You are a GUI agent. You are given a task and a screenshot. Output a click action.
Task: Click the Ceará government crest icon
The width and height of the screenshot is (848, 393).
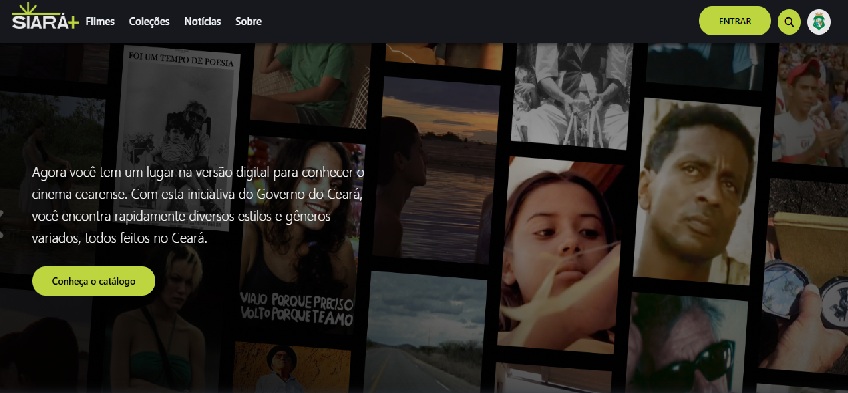coord(819,22)
